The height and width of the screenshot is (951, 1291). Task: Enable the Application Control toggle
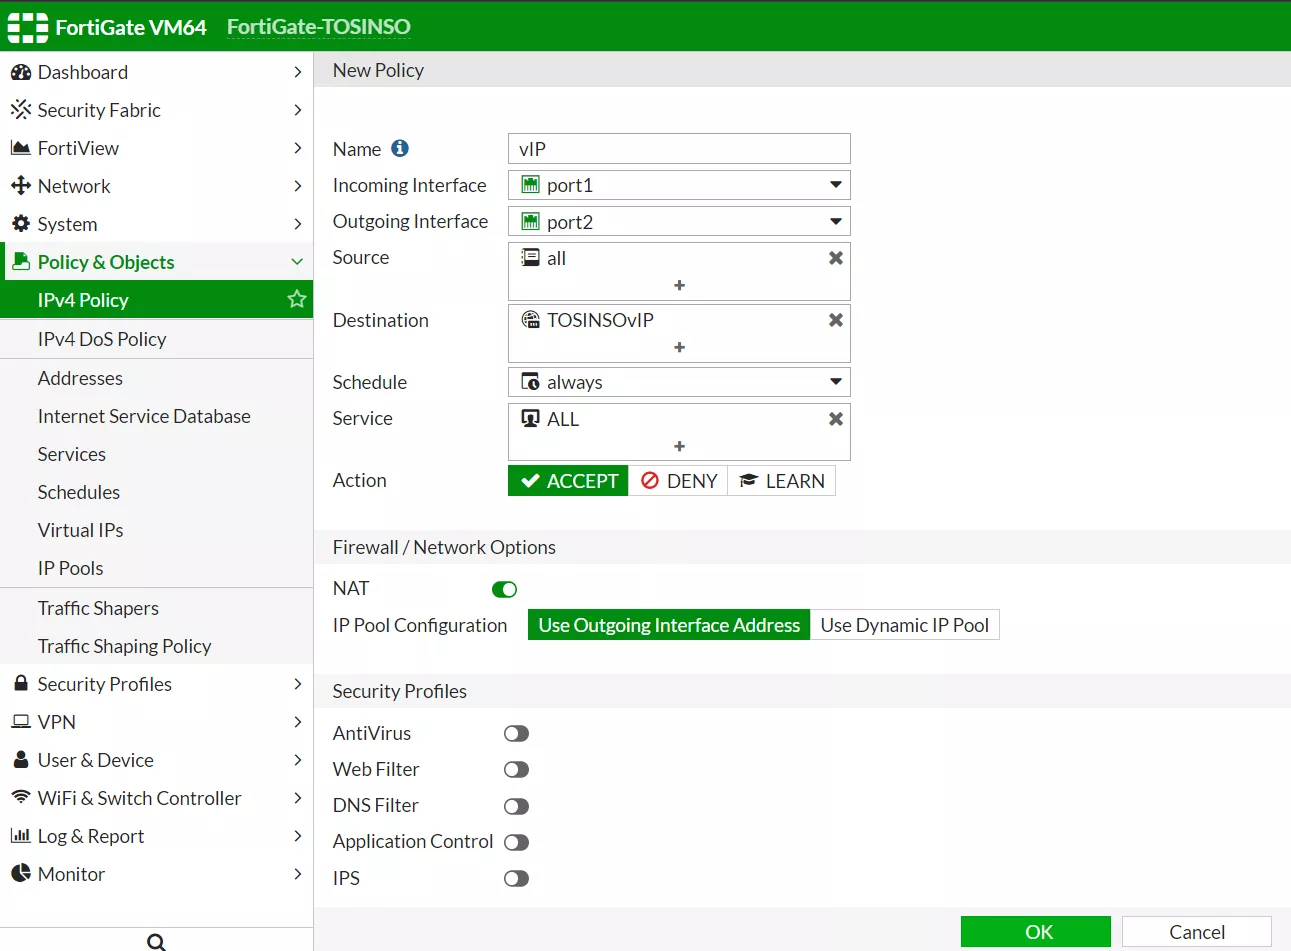point(516,842)
